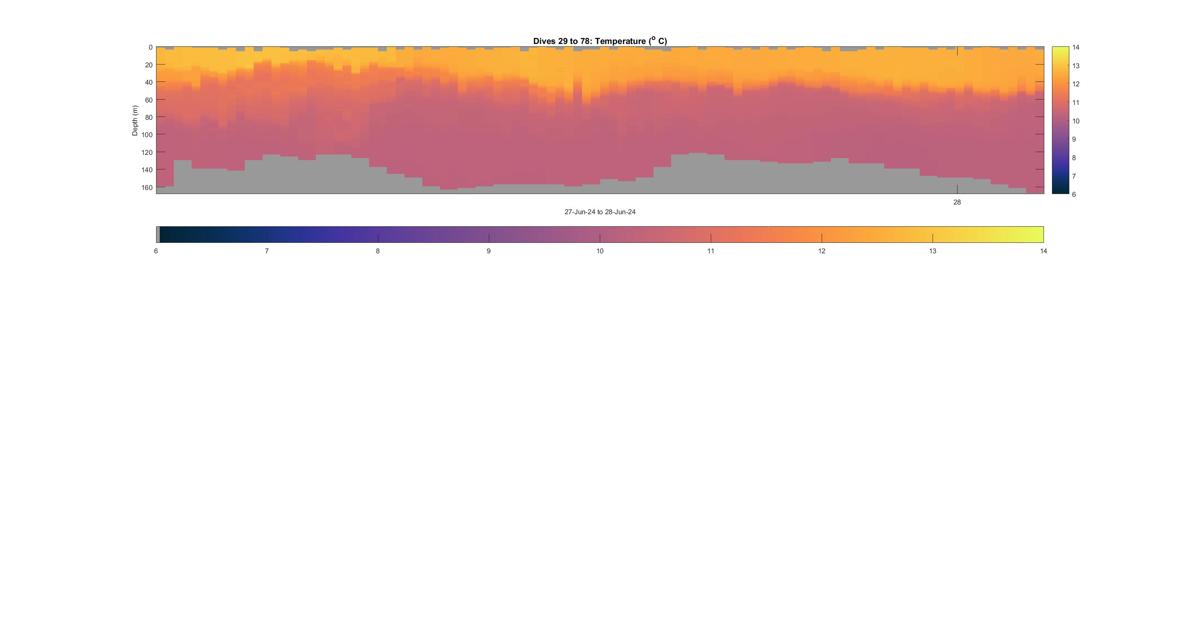Click the "13" tick label under the horizontal colorbar

point(933,251)
